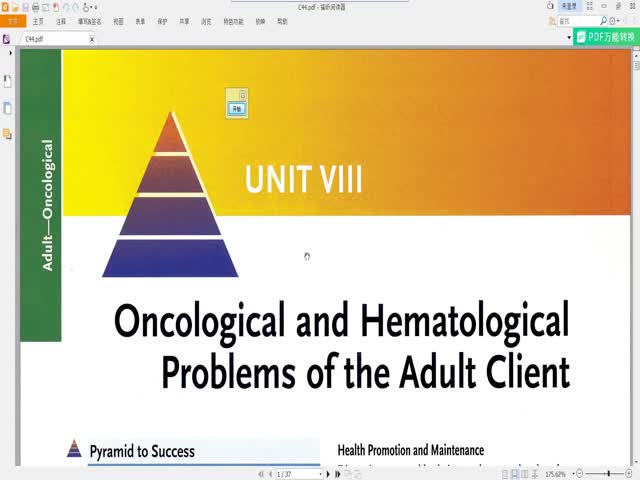
Task: Open the 文件 (File) menu
Action: [x=13, y=20]
